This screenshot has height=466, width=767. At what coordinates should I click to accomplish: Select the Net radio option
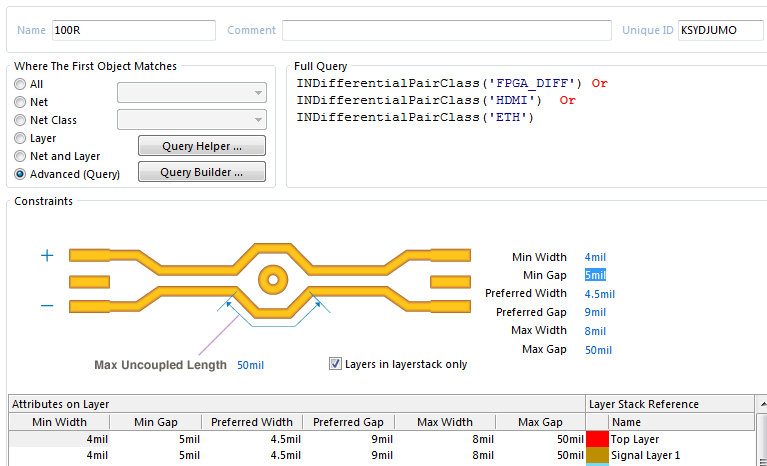pyautogui.click(x=20, y=102)
